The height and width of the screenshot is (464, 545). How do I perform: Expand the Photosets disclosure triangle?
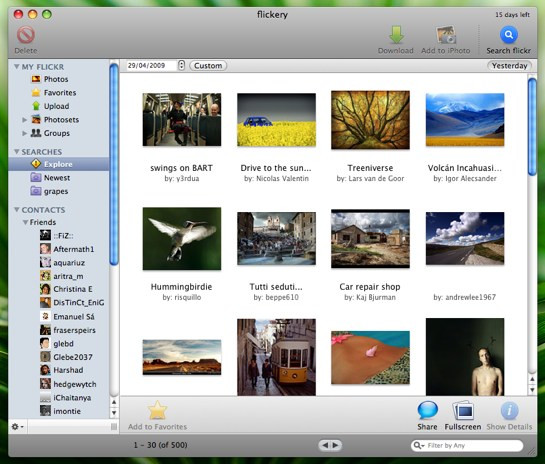[x=24, y=120]
